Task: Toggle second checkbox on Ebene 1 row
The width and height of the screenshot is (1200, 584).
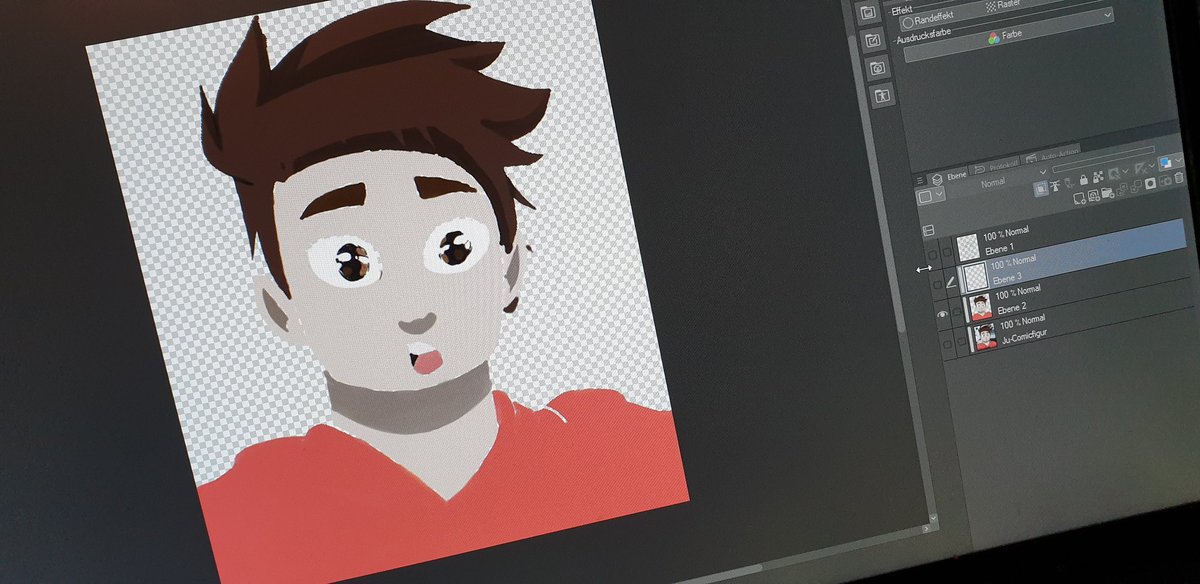Action: pyautogui.click(x=947, y=251)
